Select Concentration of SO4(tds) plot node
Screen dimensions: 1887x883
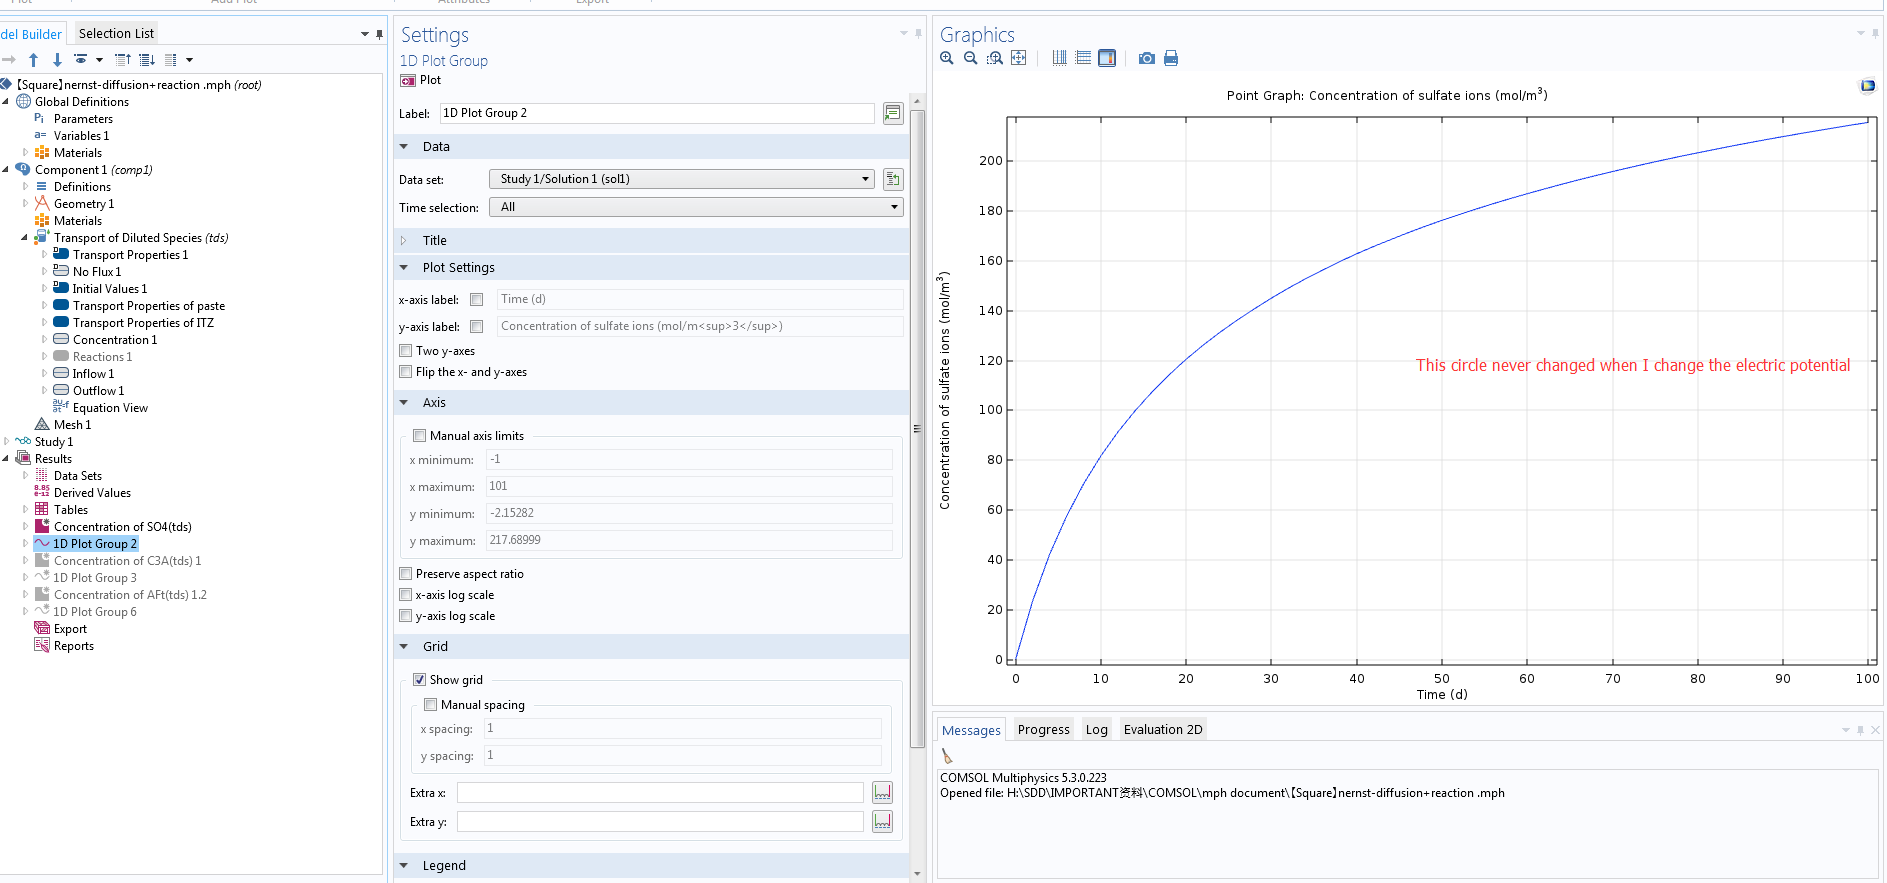click(x=122, y=527)
